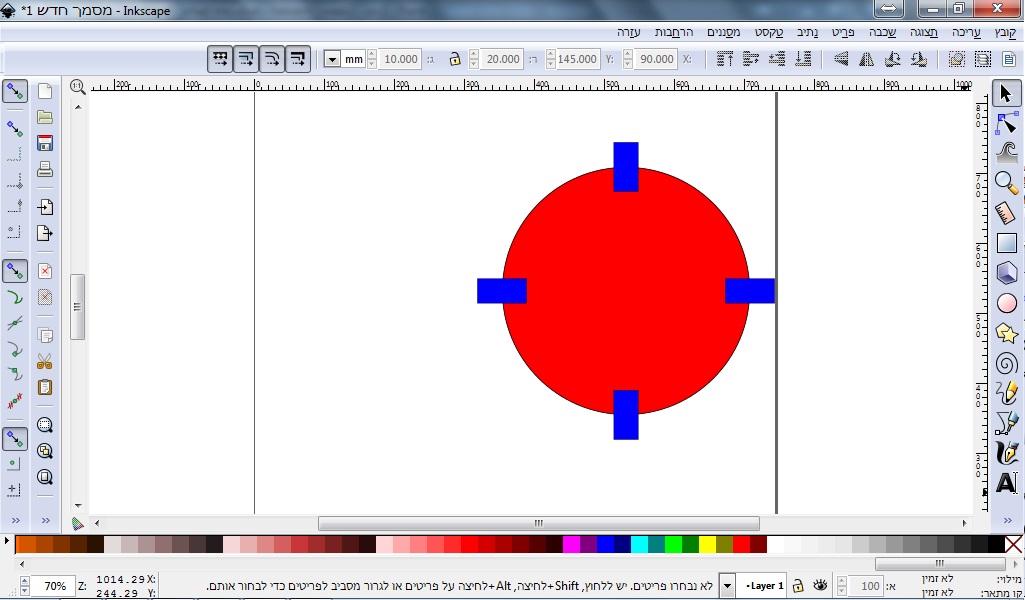Click the X position 90.000 stepper arrows
The width and height of the screenshot is (1025, 600).
pos(628,59)
